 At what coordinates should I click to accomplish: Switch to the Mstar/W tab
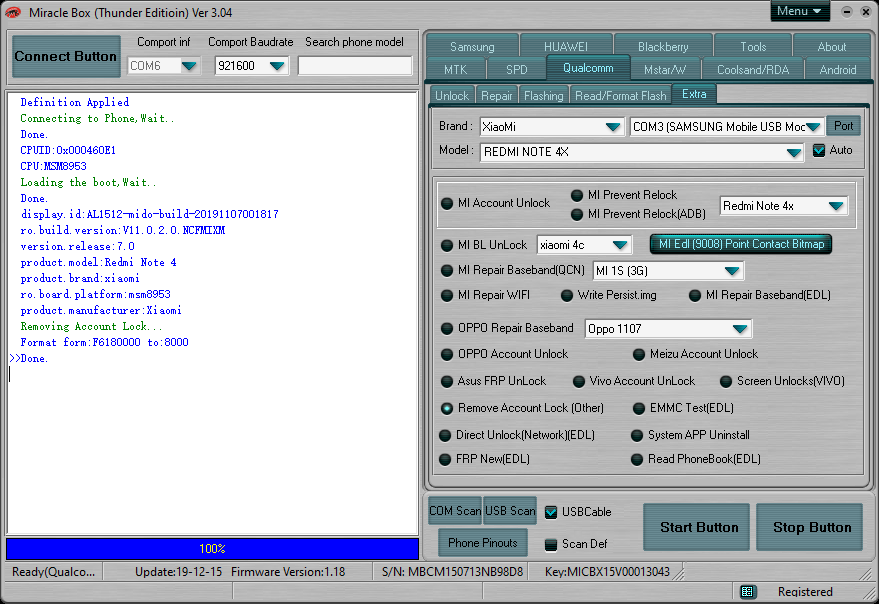tap(665, 70)
